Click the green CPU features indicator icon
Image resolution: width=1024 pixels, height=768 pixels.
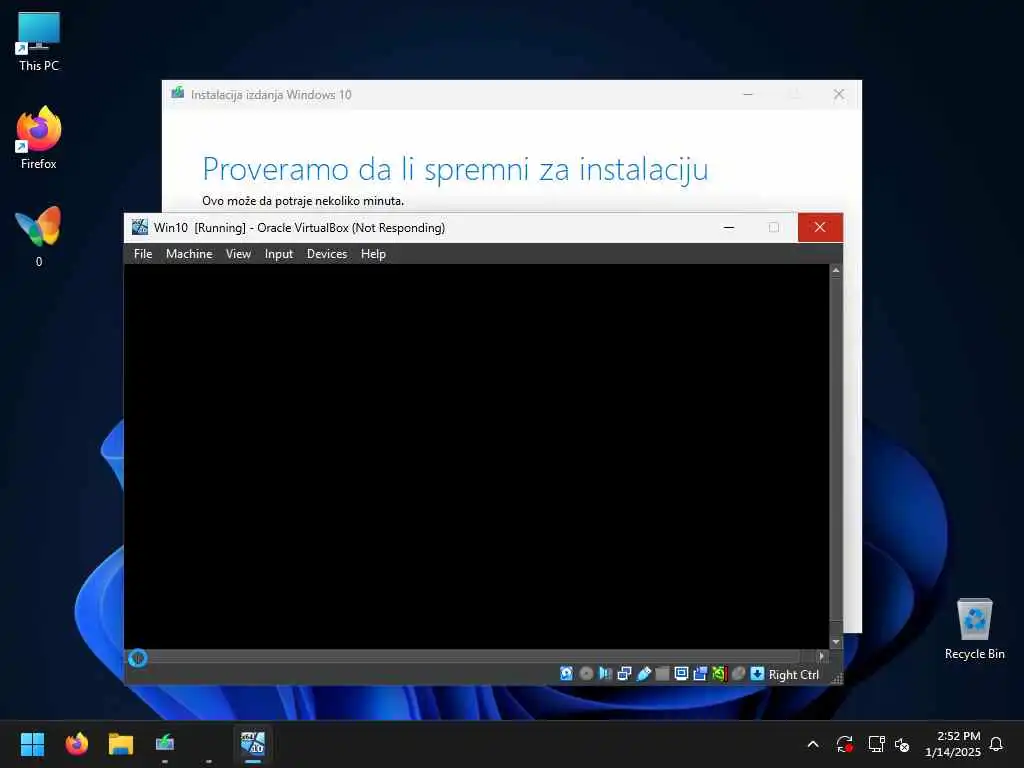(719, 673)
